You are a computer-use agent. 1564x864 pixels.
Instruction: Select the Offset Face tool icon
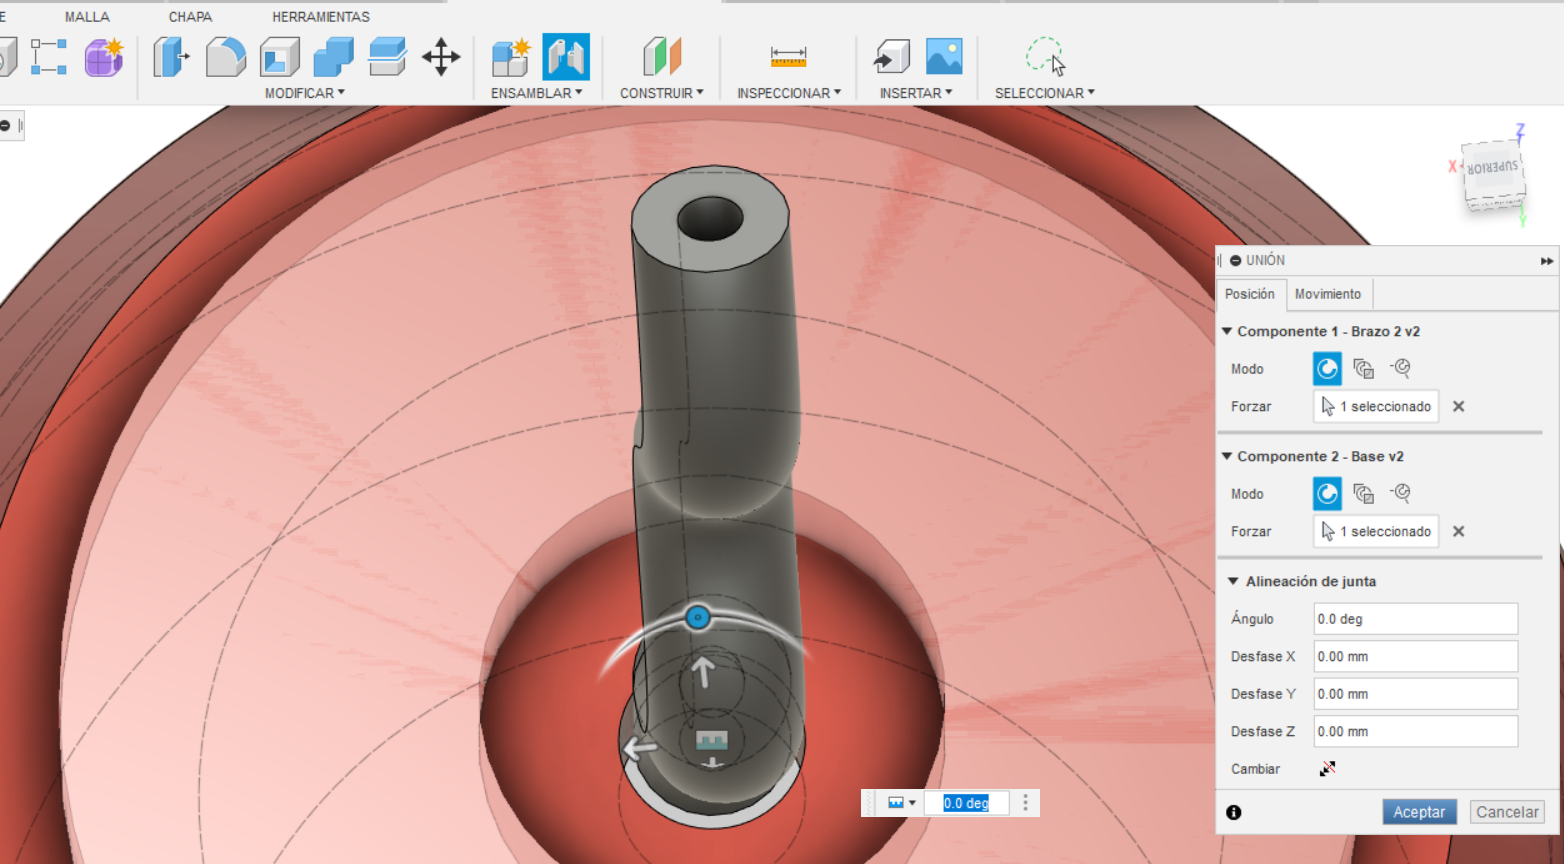387,57
